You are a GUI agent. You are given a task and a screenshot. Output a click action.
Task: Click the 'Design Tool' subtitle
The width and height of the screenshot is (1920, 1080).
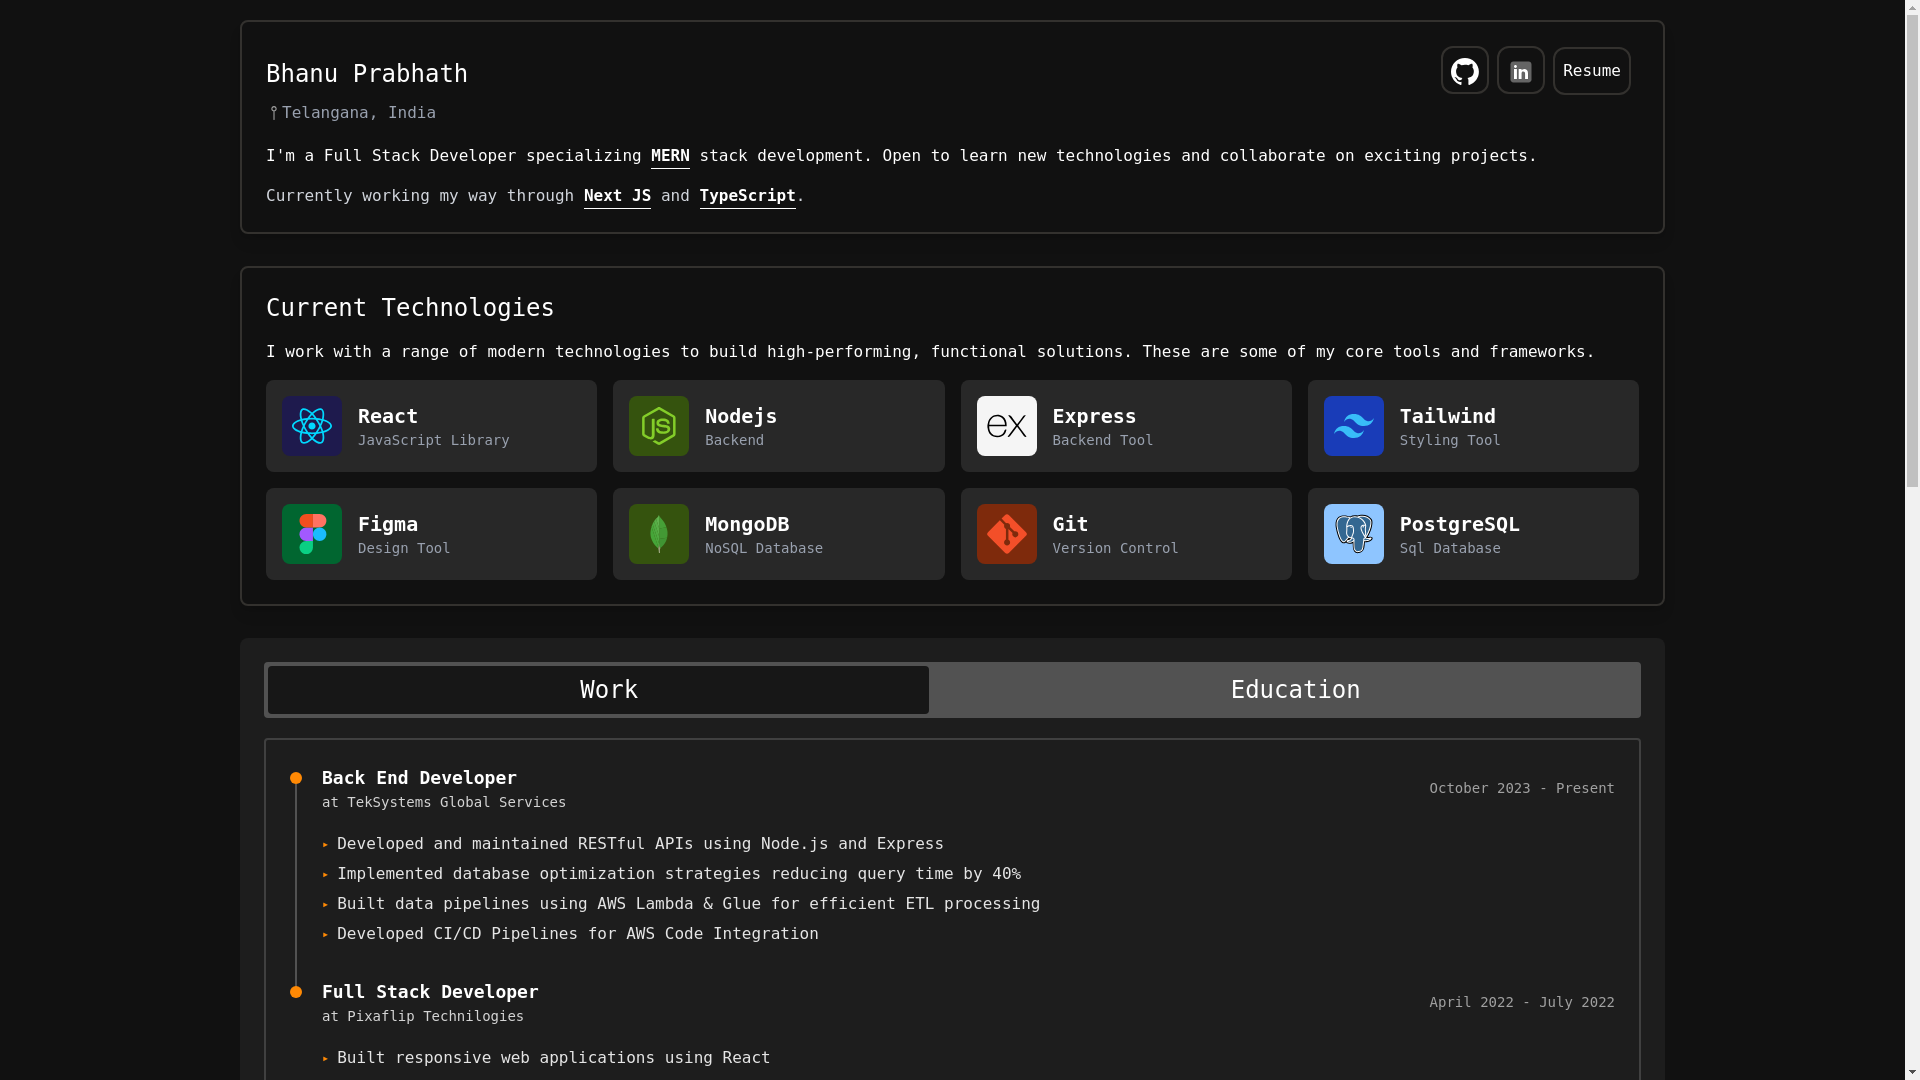pyautogui.click(x=404, y=548)
